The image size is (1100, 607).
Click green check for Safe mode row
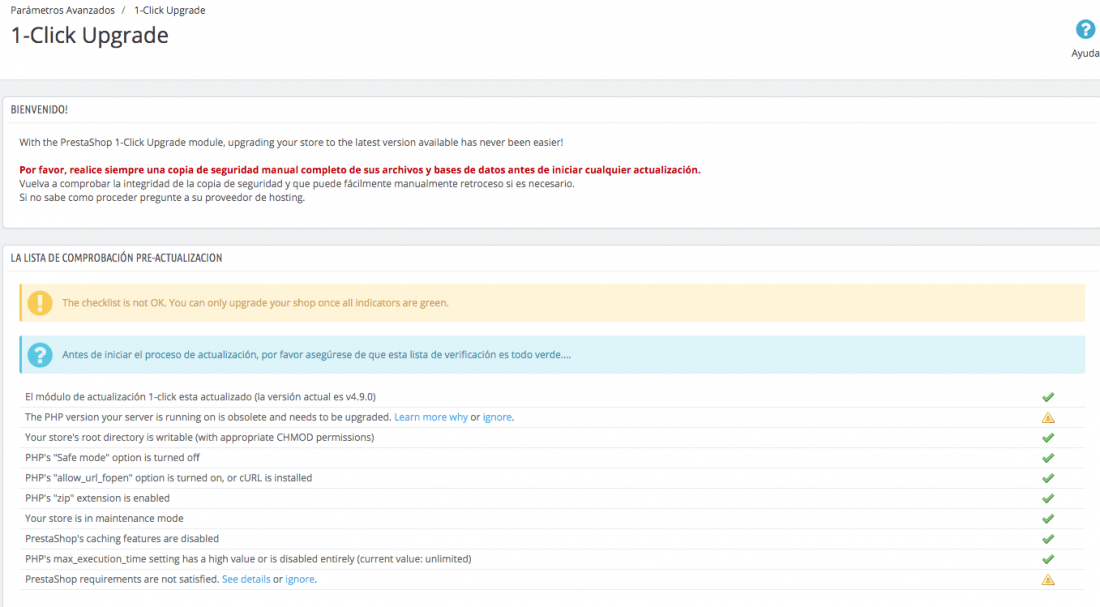tap(1048, 458)
